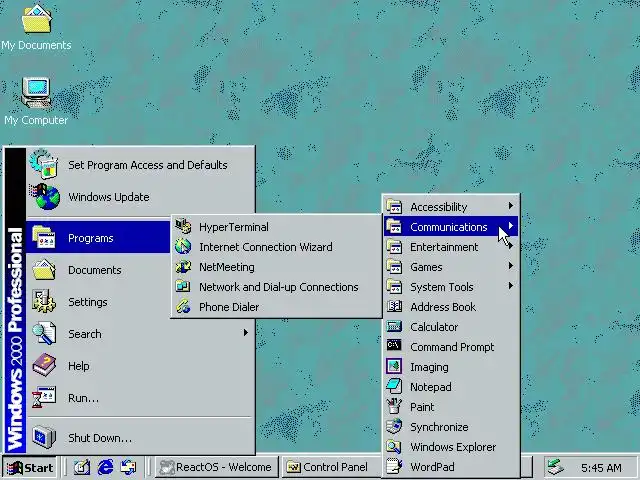Select the Accessibility menu item
Screen dimensions: 640x480
[x=451, y=207]
